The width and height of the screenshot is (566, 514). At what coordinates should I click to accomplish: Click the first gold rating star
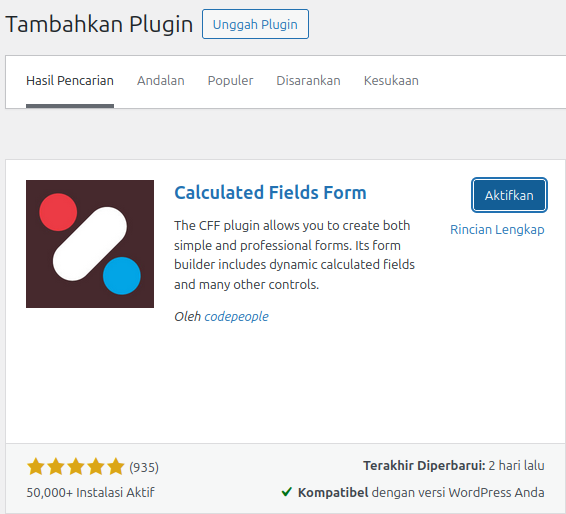pos(36,466)
